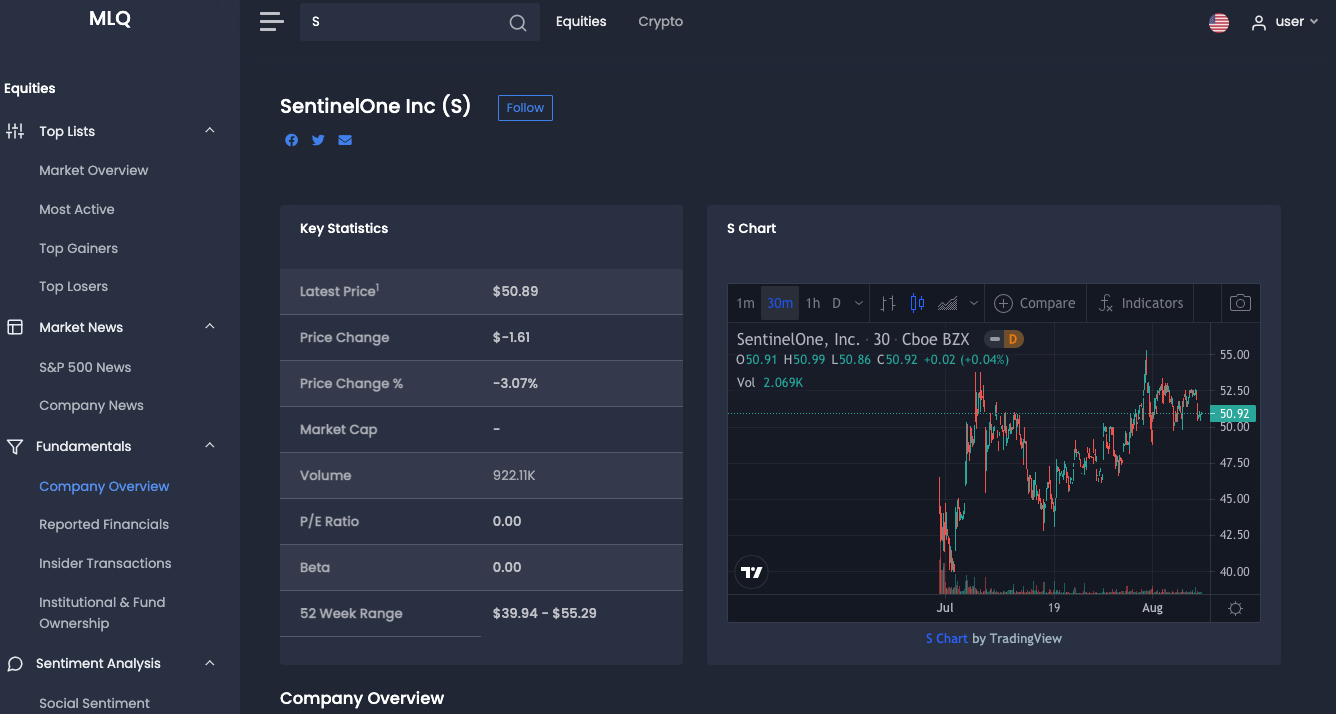1336x714 pixels.
Task: Open Top Losers list
Action: tap(73, 286)
